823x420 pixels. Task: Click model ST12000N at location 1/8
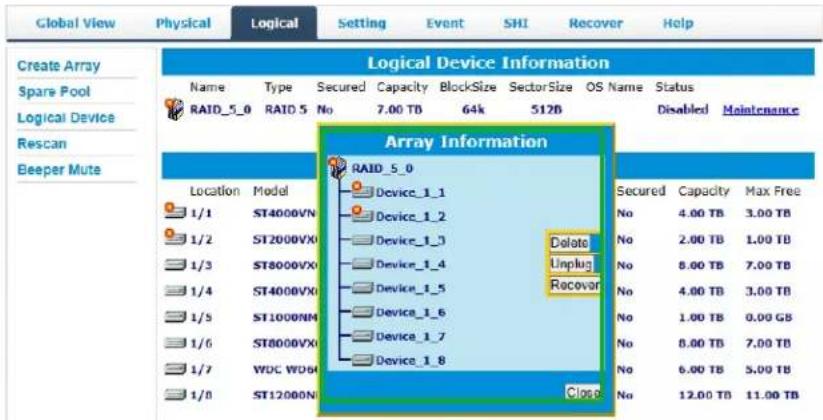[284, 395]
